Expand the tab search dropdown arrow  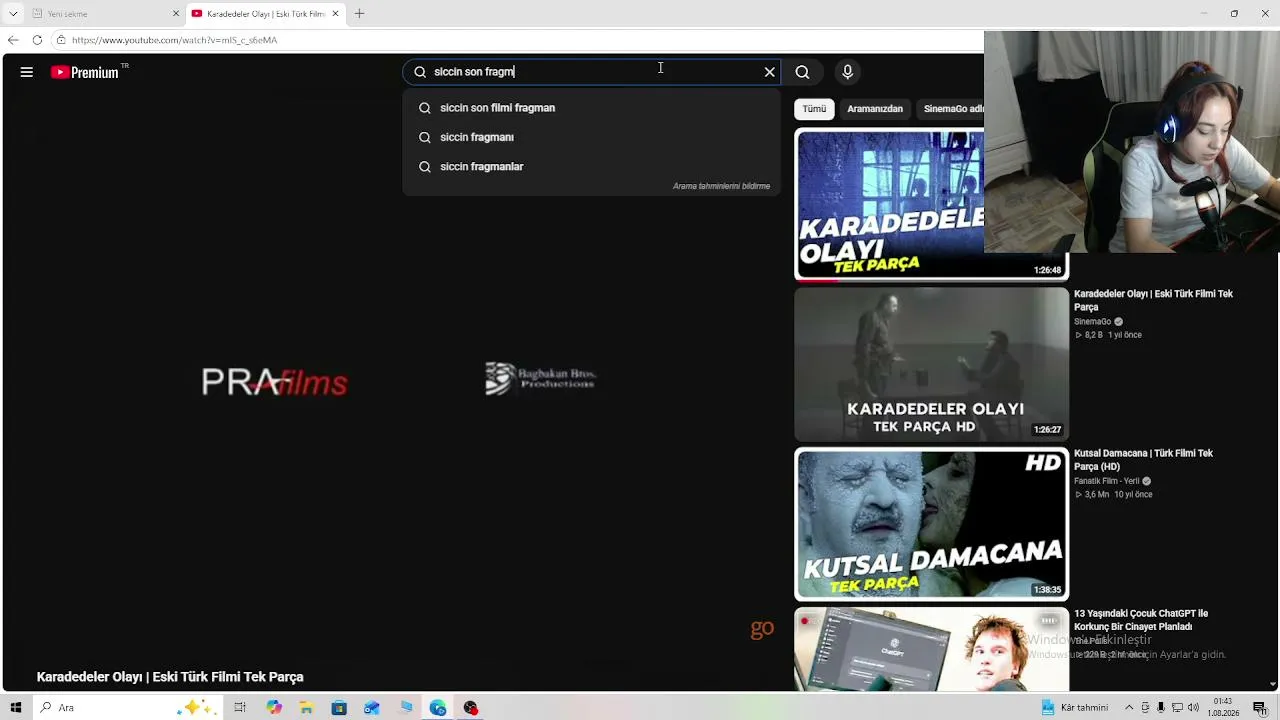click(x=13, y=14)
